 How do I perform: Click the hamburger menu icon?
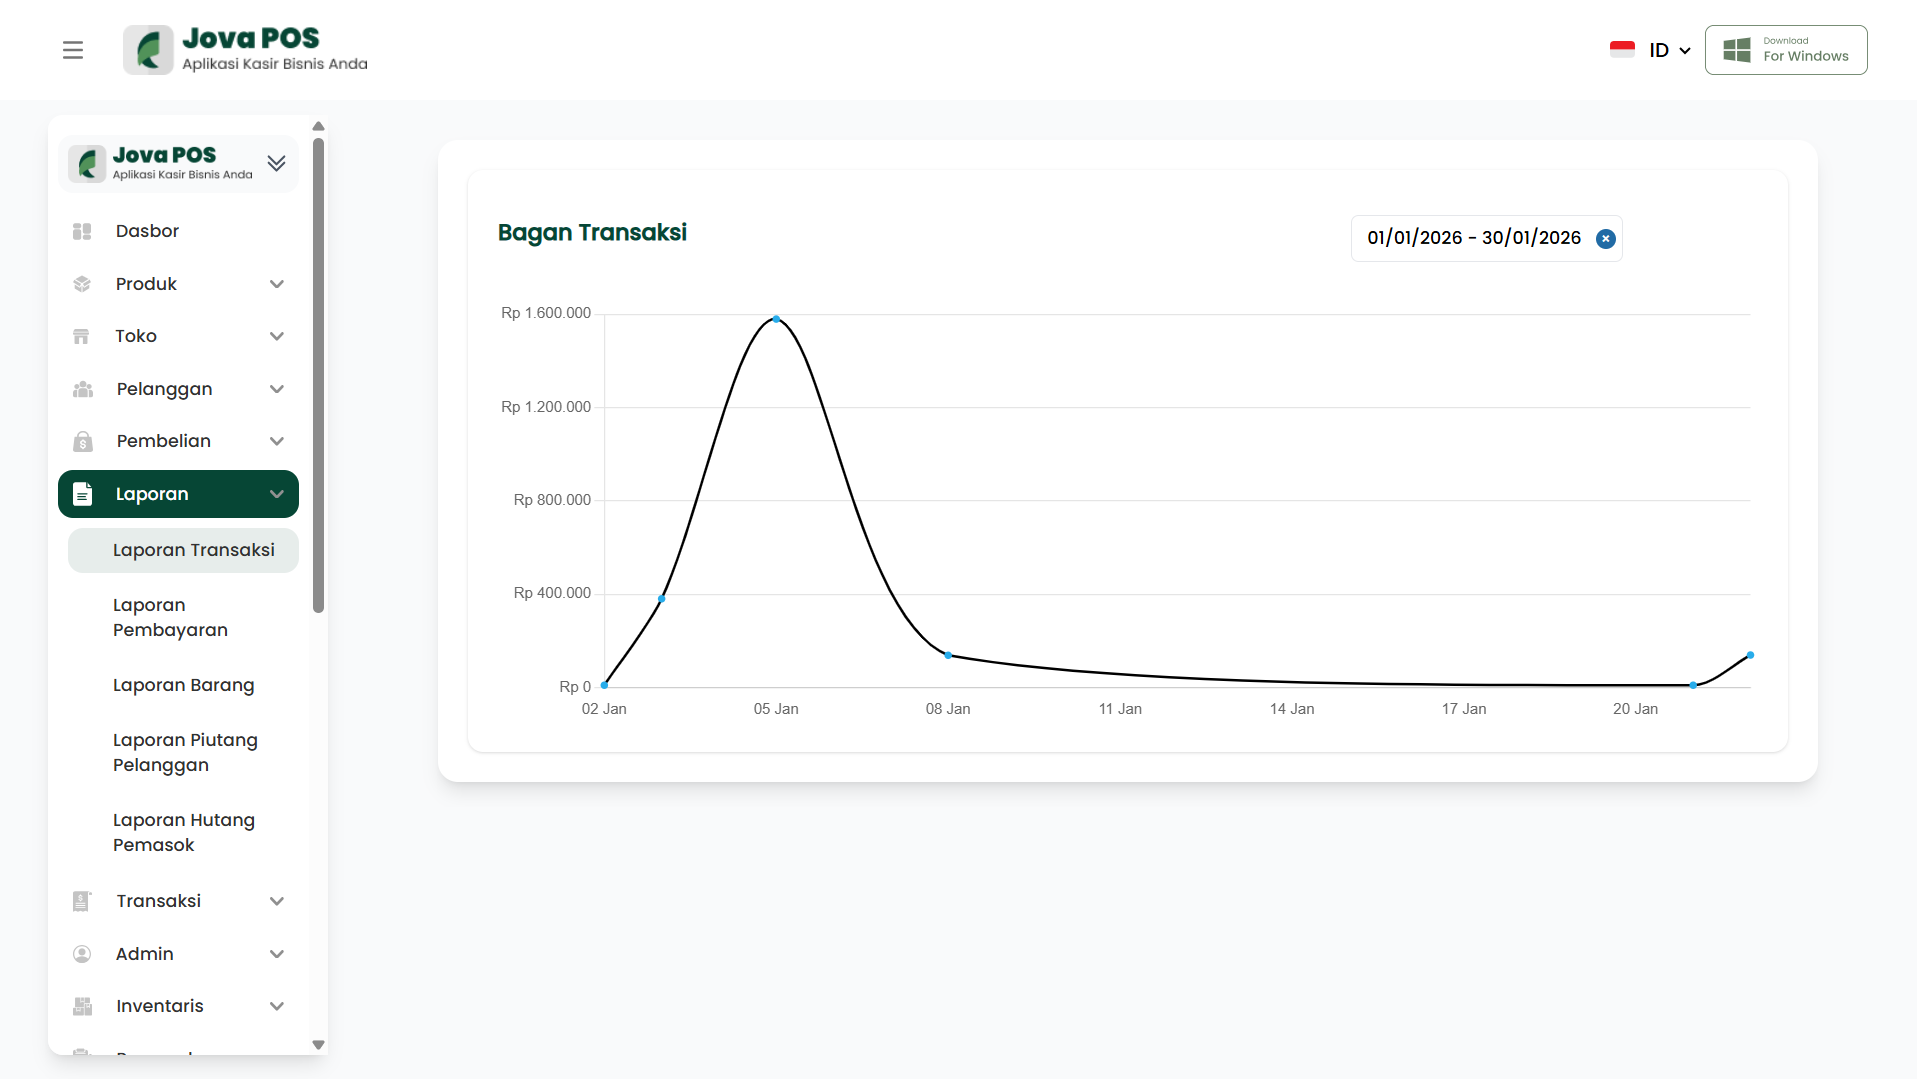73,50
